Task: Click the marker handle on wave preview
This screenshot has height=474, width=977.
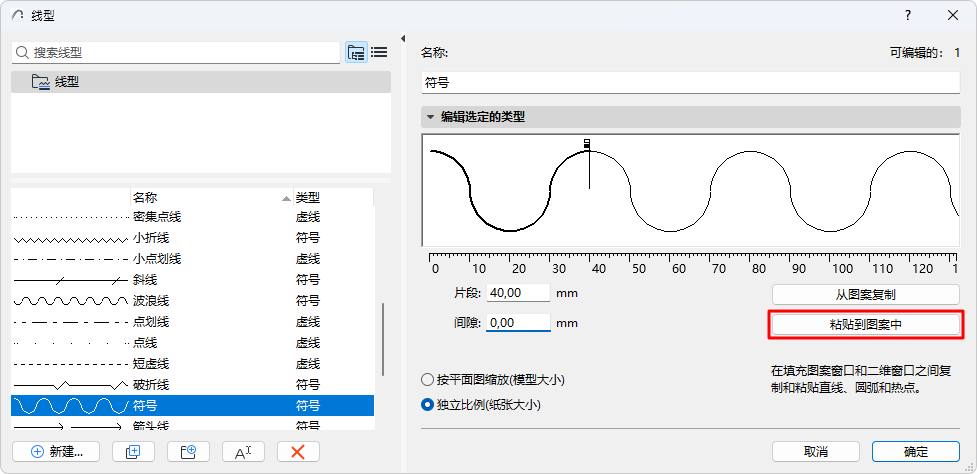Action: 587,144
